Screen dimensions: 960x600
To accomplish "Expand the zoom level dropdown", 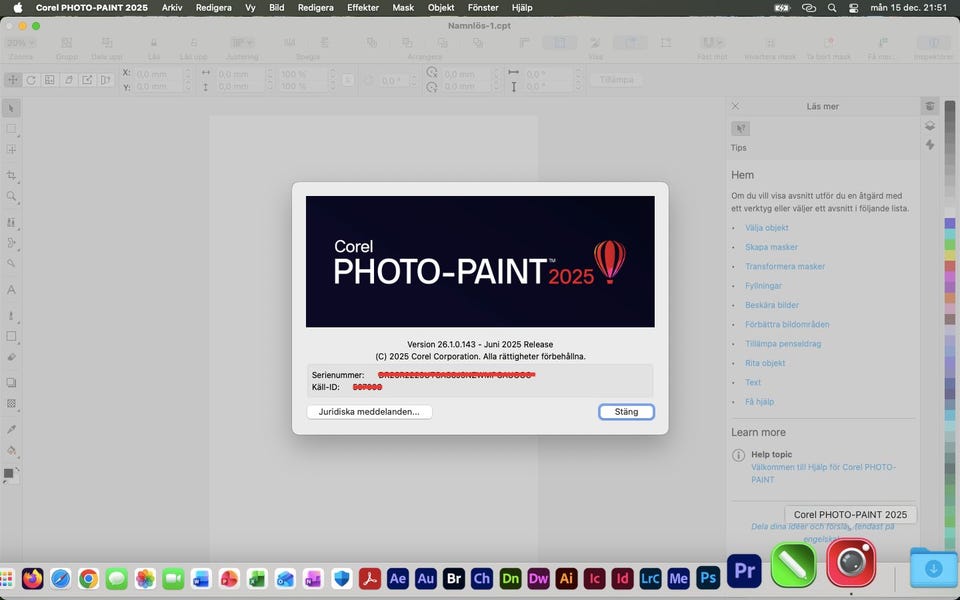I will coord(20,43).
